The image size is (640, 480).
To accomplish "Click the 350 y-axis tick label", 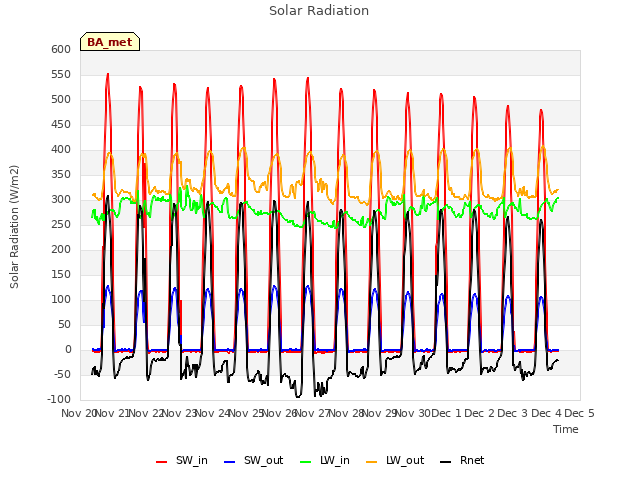I will click(61, 175).
